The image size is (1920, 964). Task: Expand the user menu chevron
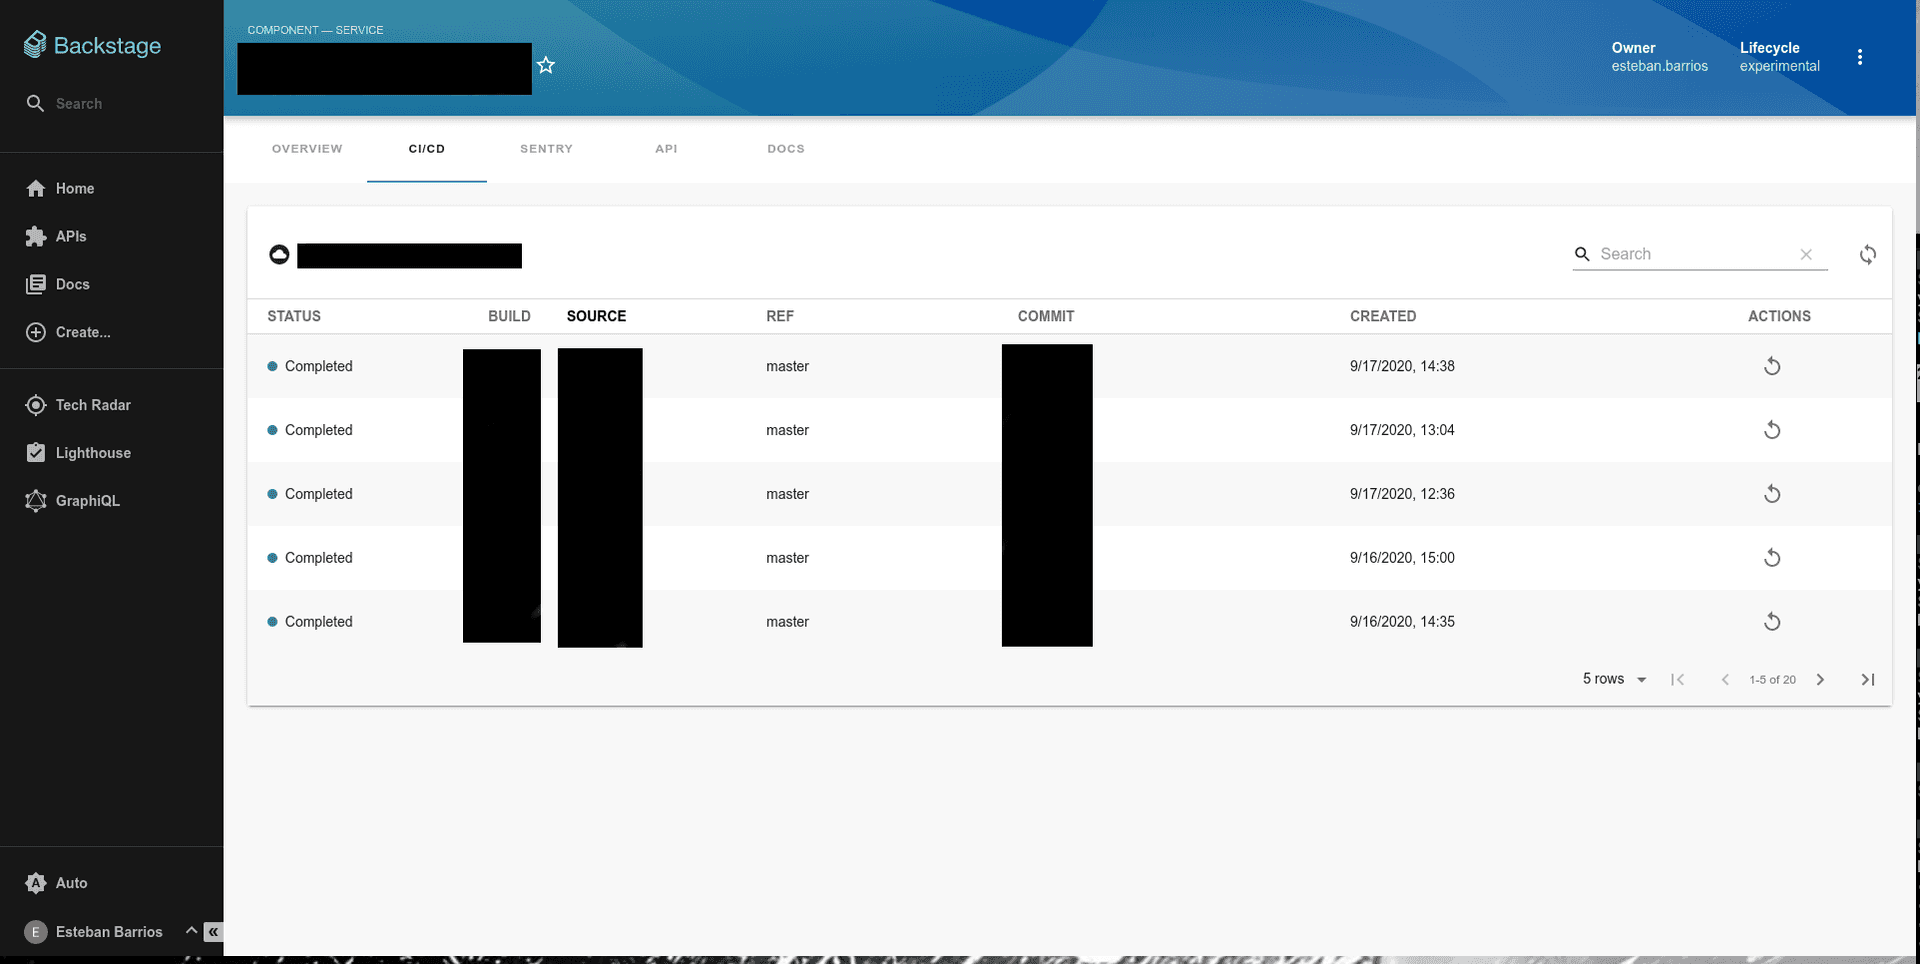point(191,930)
